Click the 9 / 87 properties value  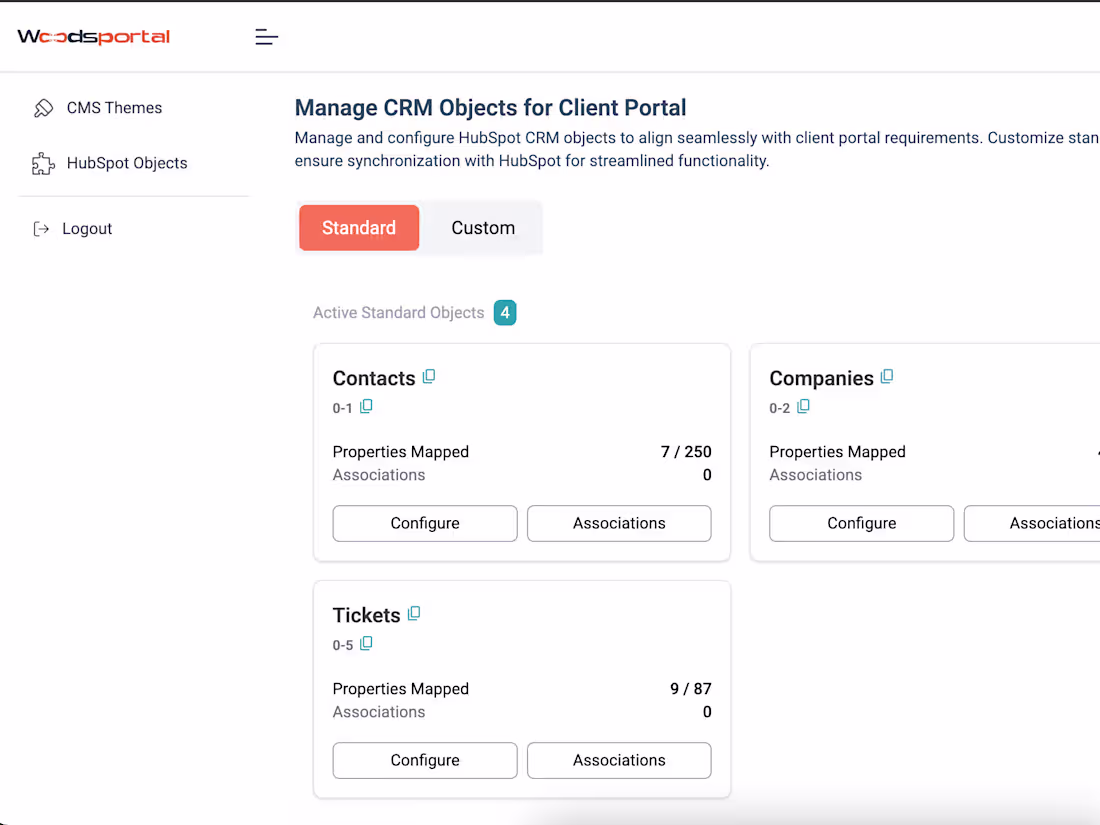691,689
